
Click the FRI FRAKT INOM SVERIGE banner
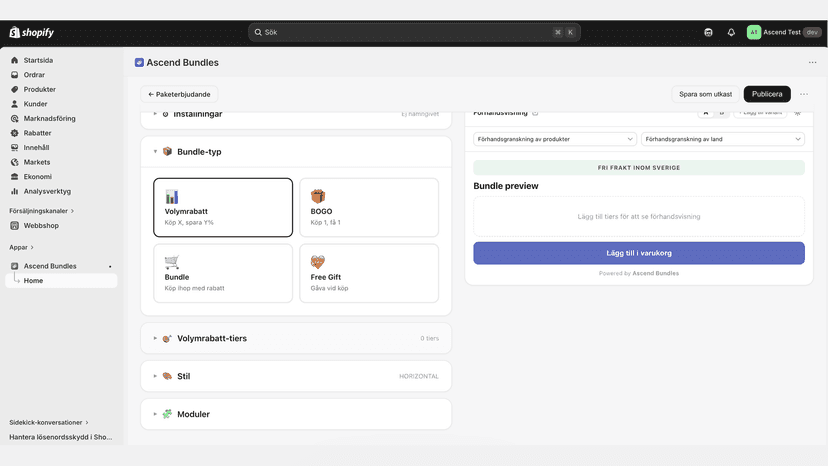[x=638, y=167]
